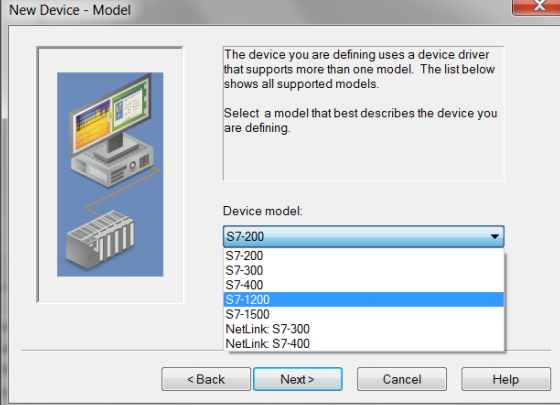Open Help for the device model page
Screen dimensions: 560x405
pos(506,379)
